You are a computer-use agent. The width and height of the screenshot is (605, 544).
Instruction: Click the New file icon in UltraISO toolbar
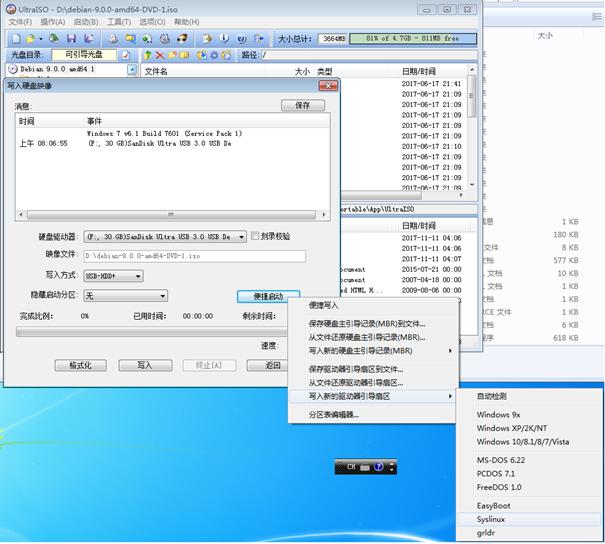pos(16,39)
